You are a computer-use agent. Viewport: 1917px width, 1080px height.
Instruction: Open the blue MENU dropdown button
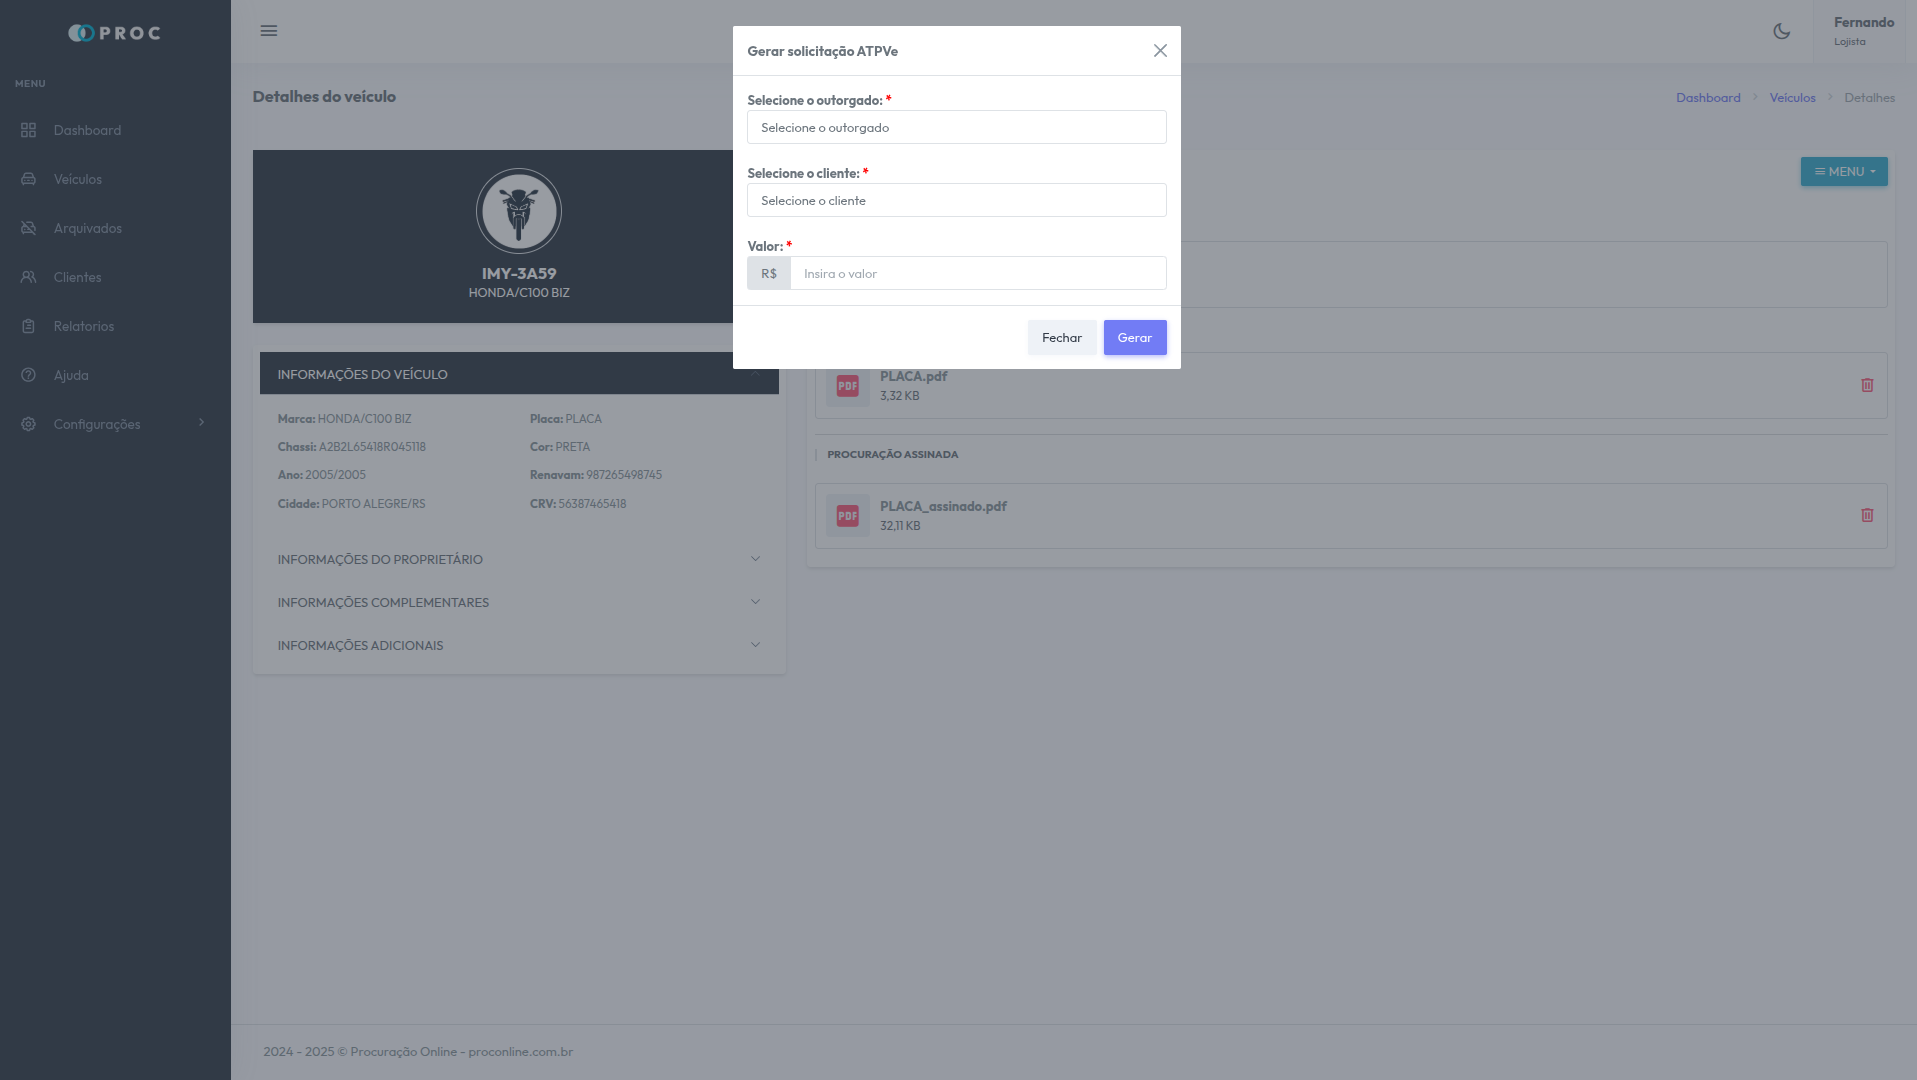[1843, 172]
